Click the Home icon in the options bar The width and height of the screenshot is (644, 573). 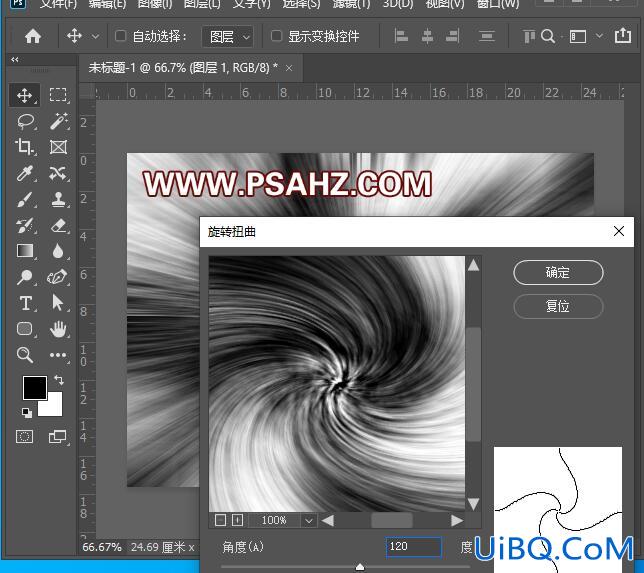tap(33, 37)
